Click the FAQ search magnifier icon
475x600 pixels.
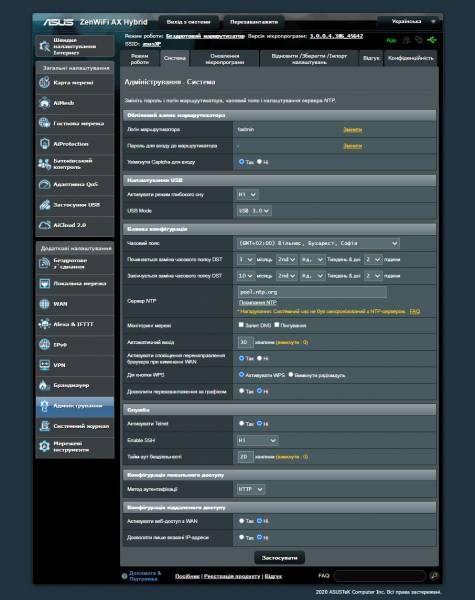pos(434,576)
